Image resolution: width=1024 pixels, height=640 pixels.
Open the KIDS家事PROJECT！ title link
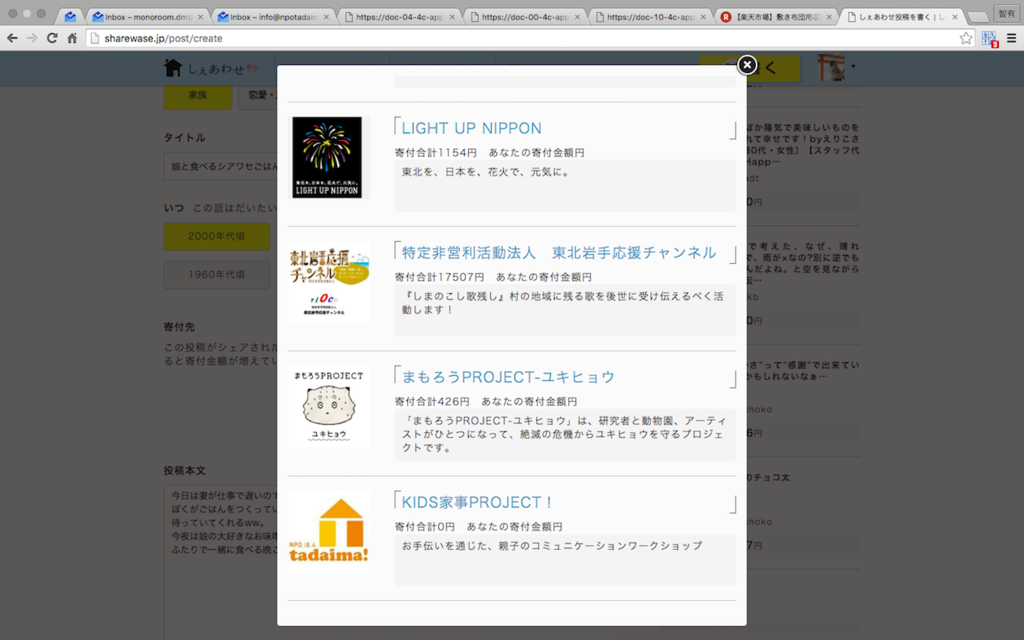(x=477, y=502)
